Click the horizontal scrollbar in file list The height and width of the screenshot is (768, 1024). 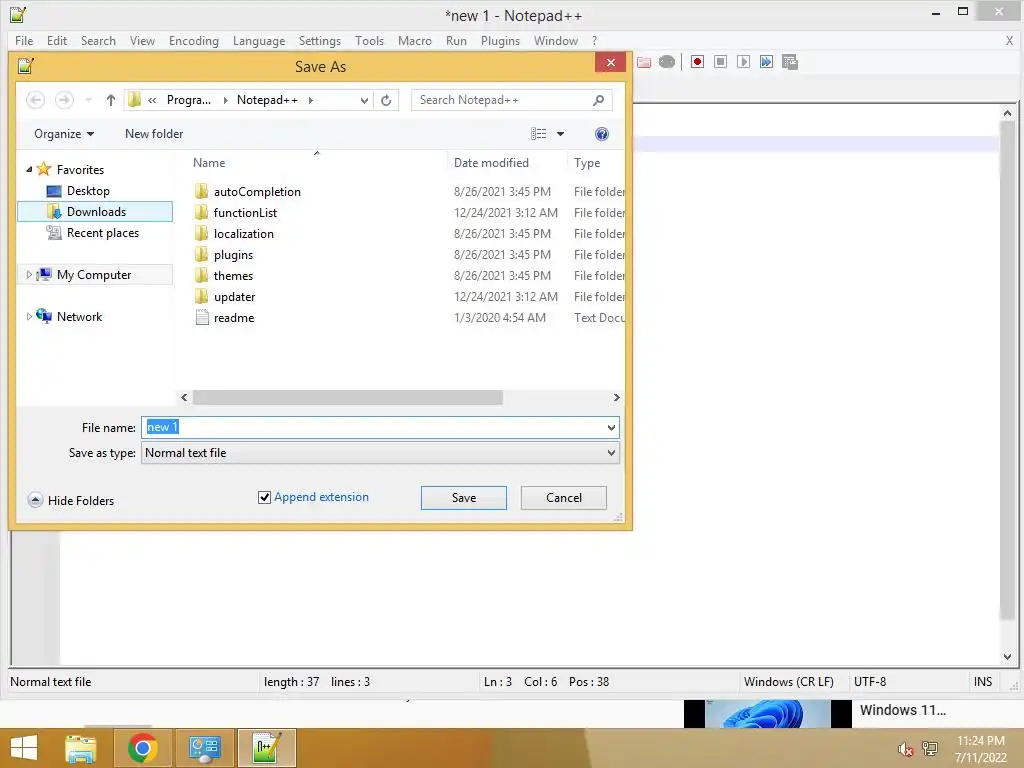click(347, 398)
